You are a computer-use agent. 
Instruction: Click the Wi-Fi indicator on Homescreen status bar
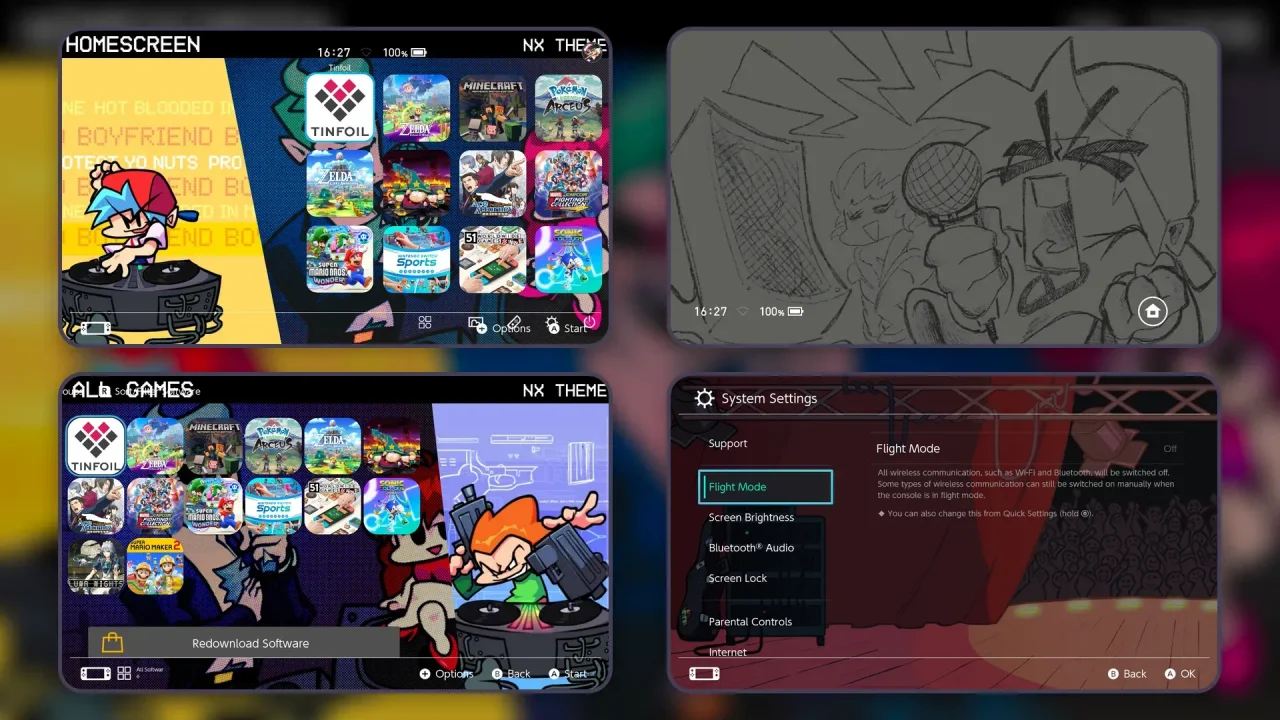pyautogui.click(x=366, y=52)
